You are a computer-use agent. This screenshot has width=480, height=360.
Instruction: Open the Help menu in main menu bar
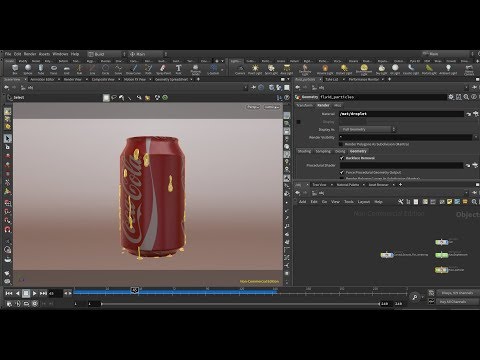(75, 54)
